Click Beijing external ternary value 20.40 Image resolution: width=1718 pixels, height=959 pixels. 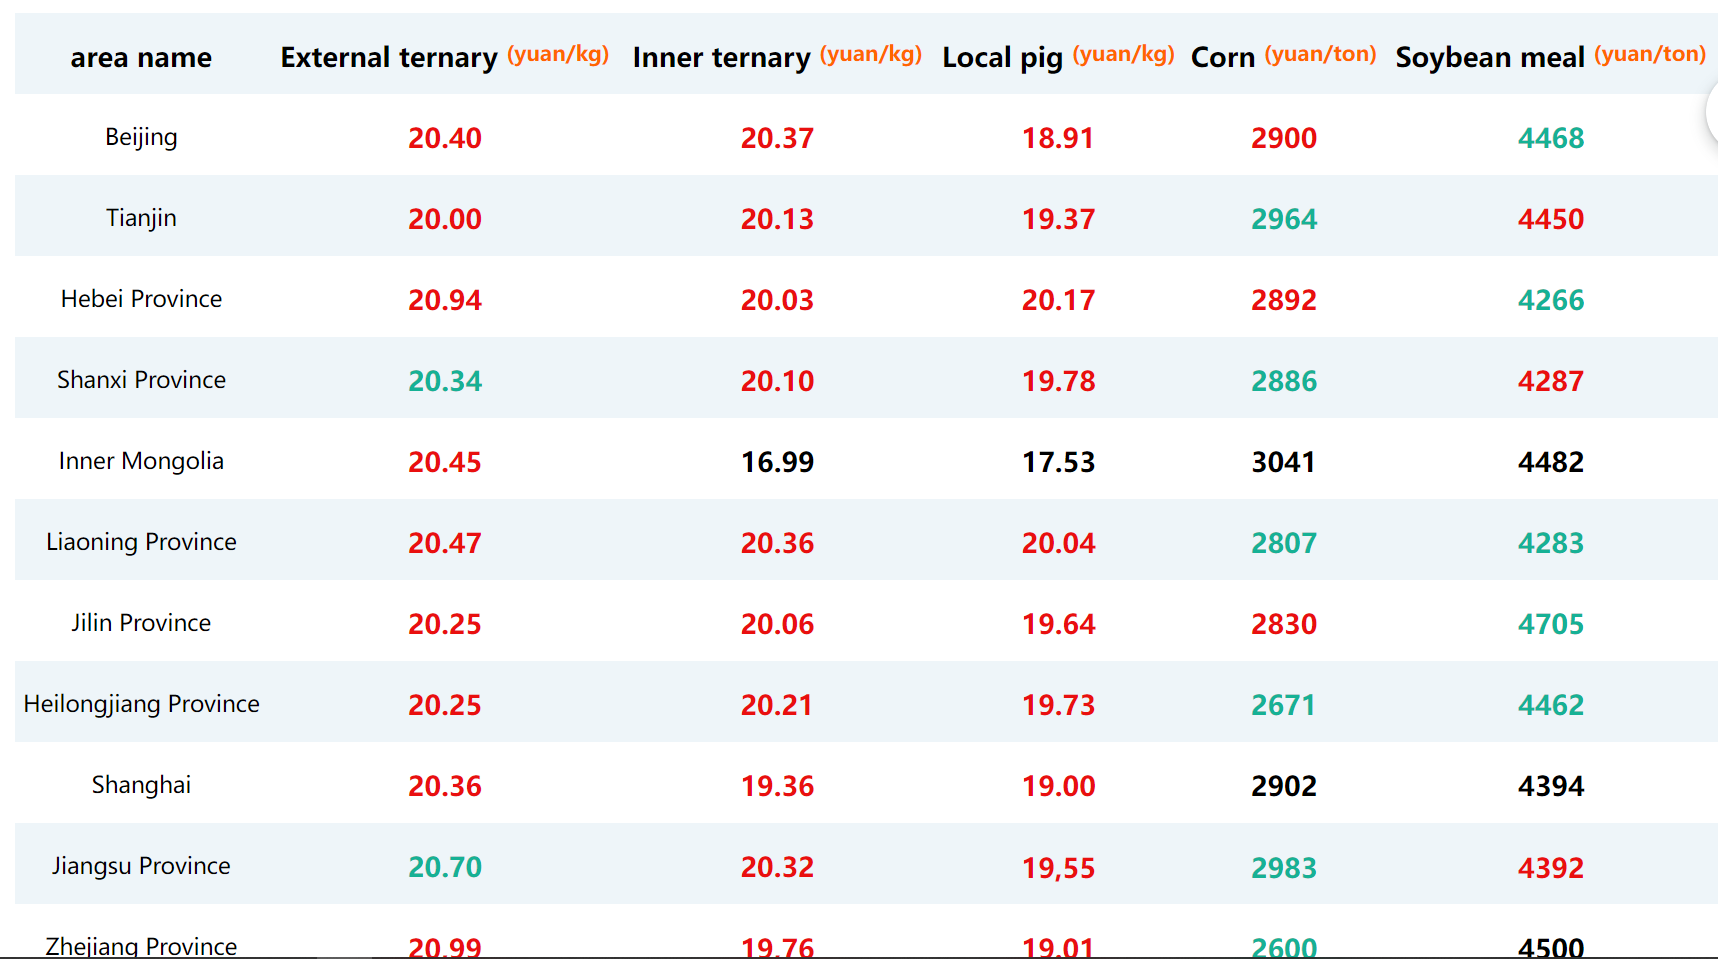445,138
